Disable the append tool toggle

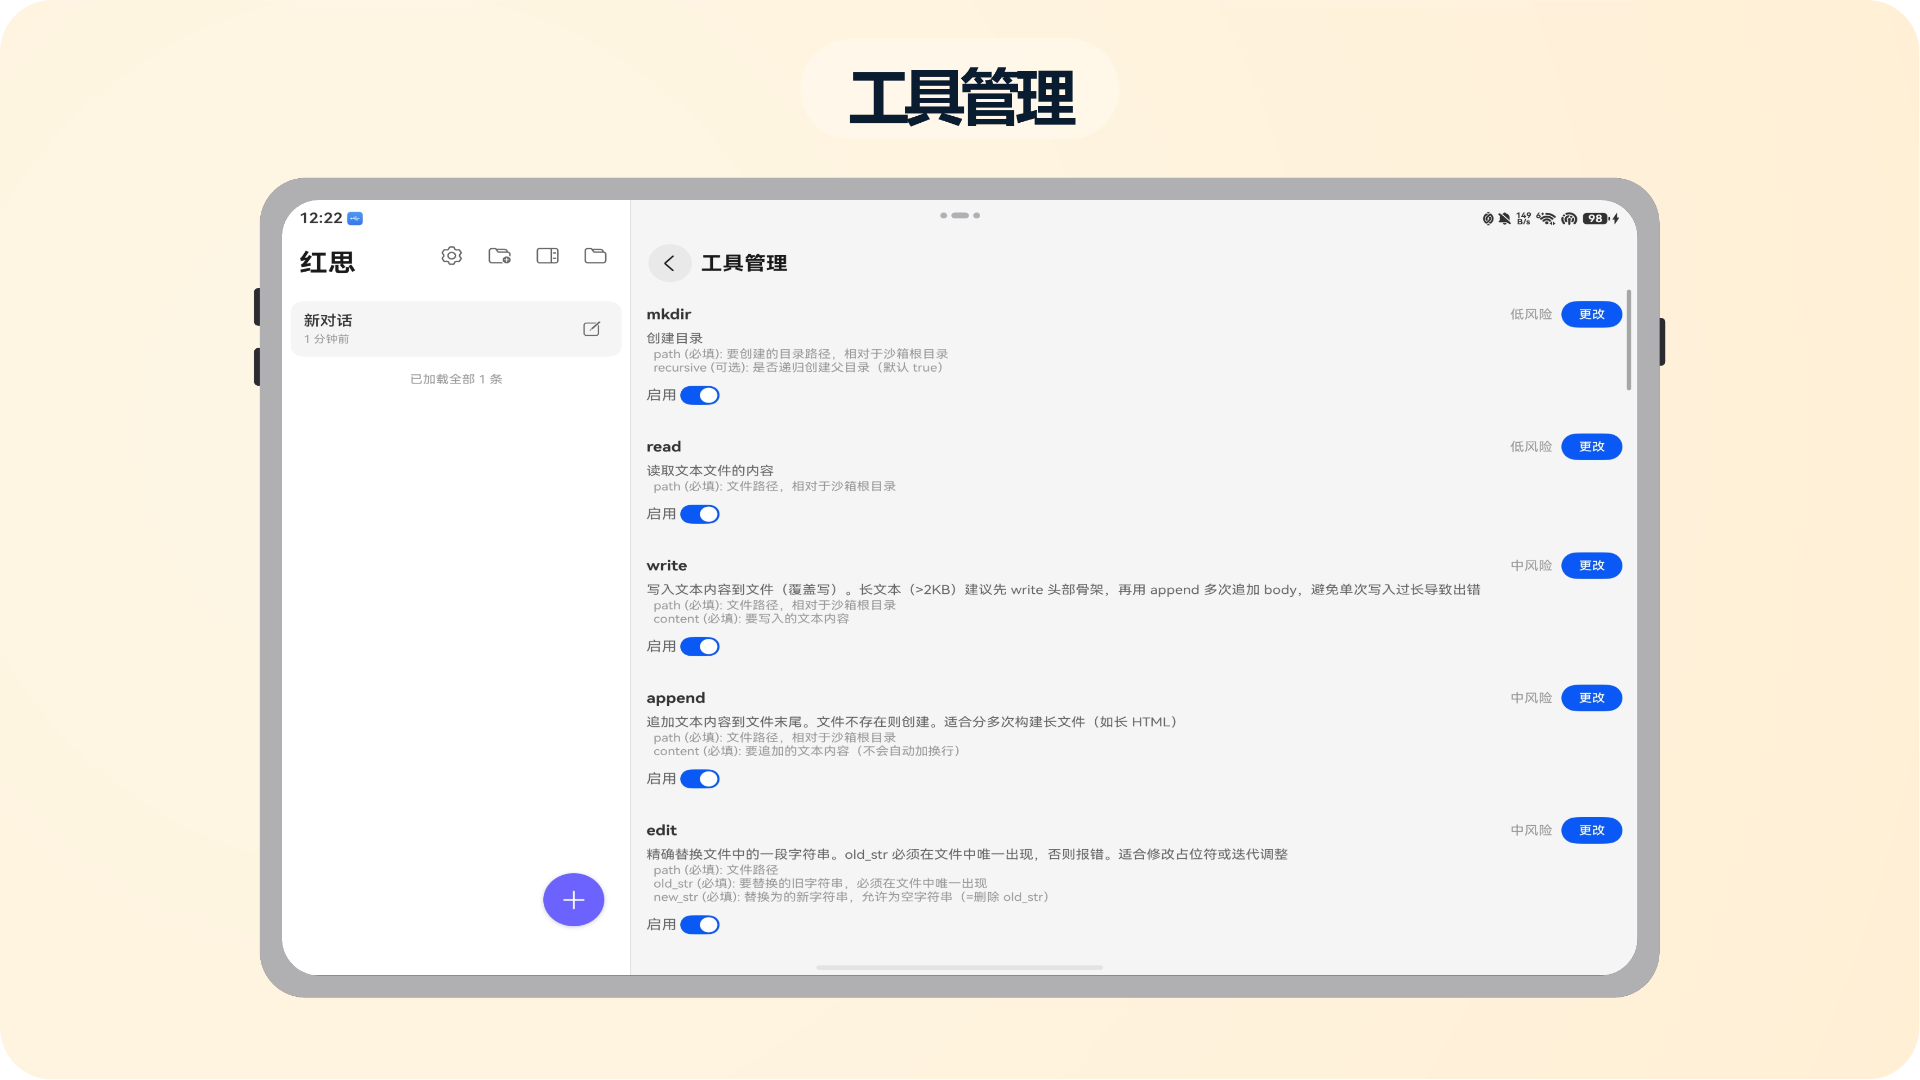[700, 779]
